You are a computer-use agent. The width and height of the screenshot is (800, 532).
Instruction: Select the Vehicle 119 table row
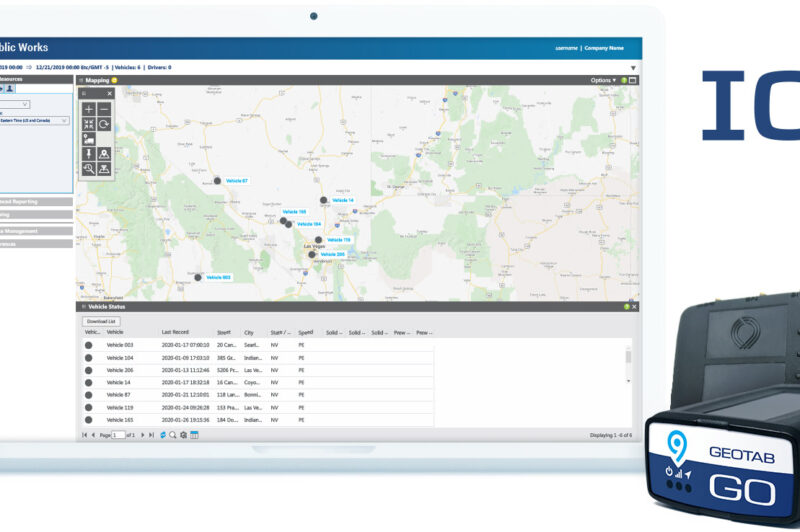coord(258,408)
